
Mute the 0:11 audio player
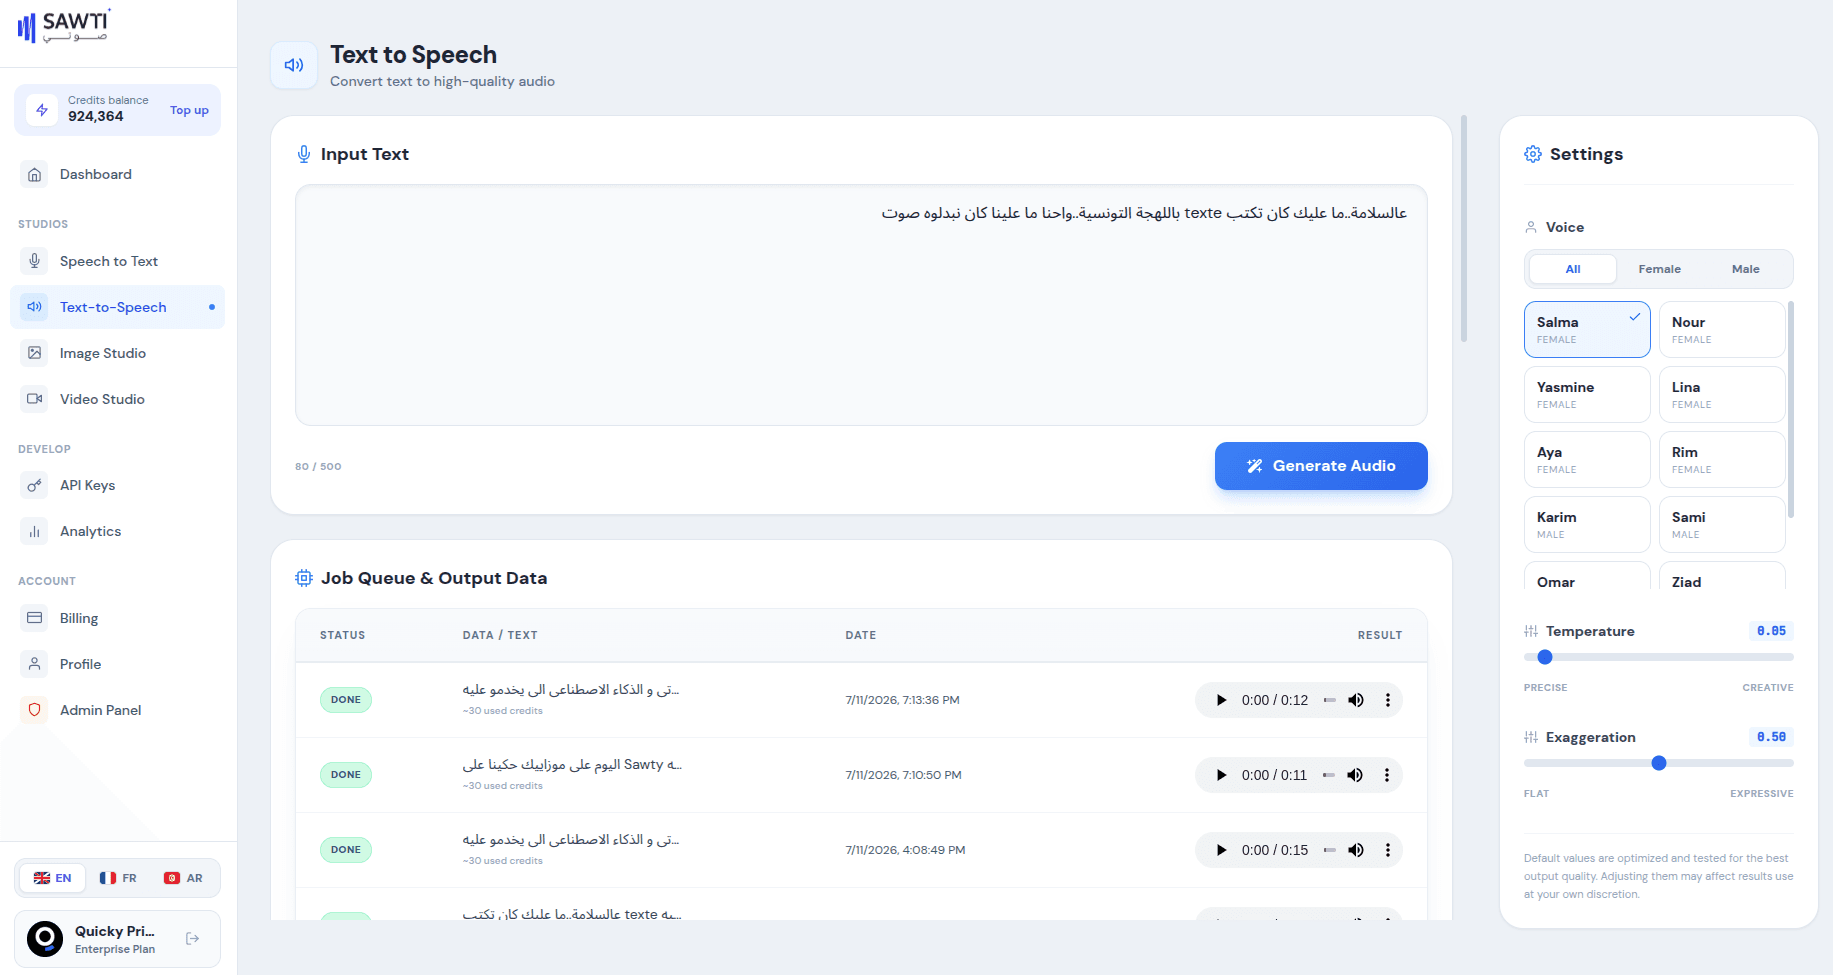1355,775
